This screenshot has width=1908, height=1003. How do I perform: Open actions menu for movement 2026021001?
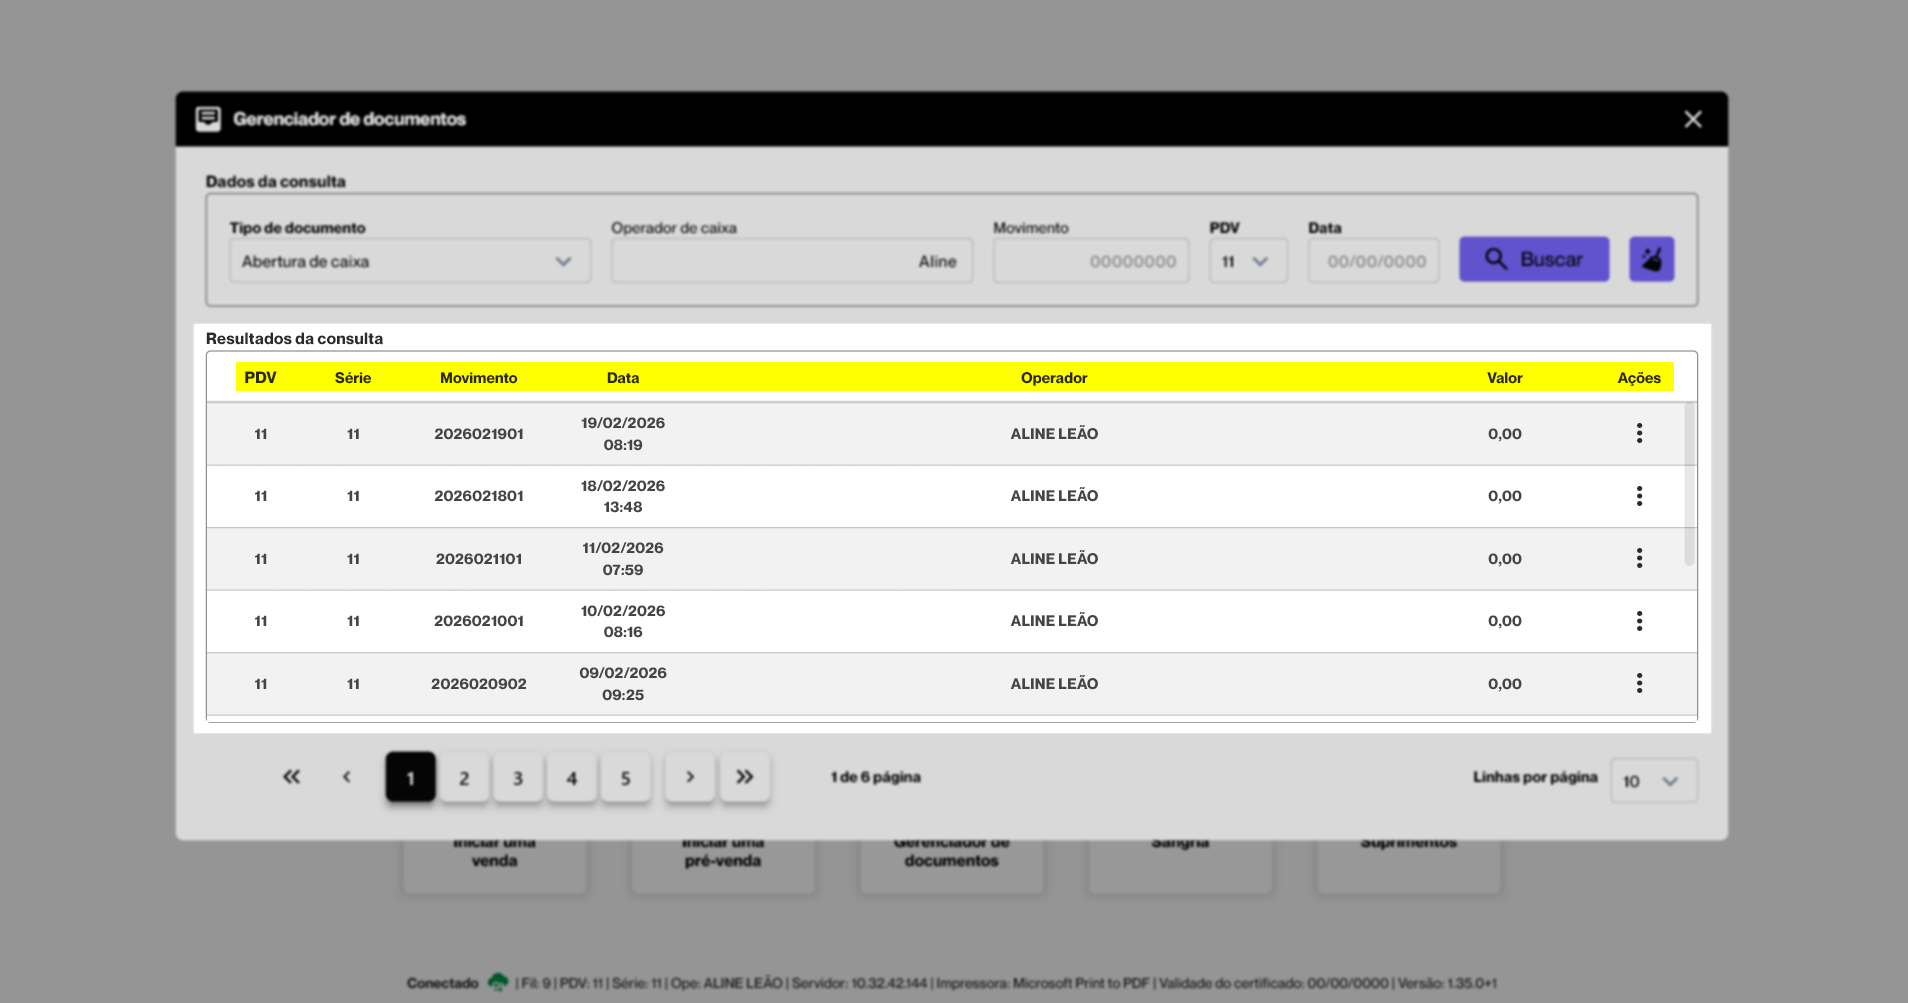(1639, 621)
